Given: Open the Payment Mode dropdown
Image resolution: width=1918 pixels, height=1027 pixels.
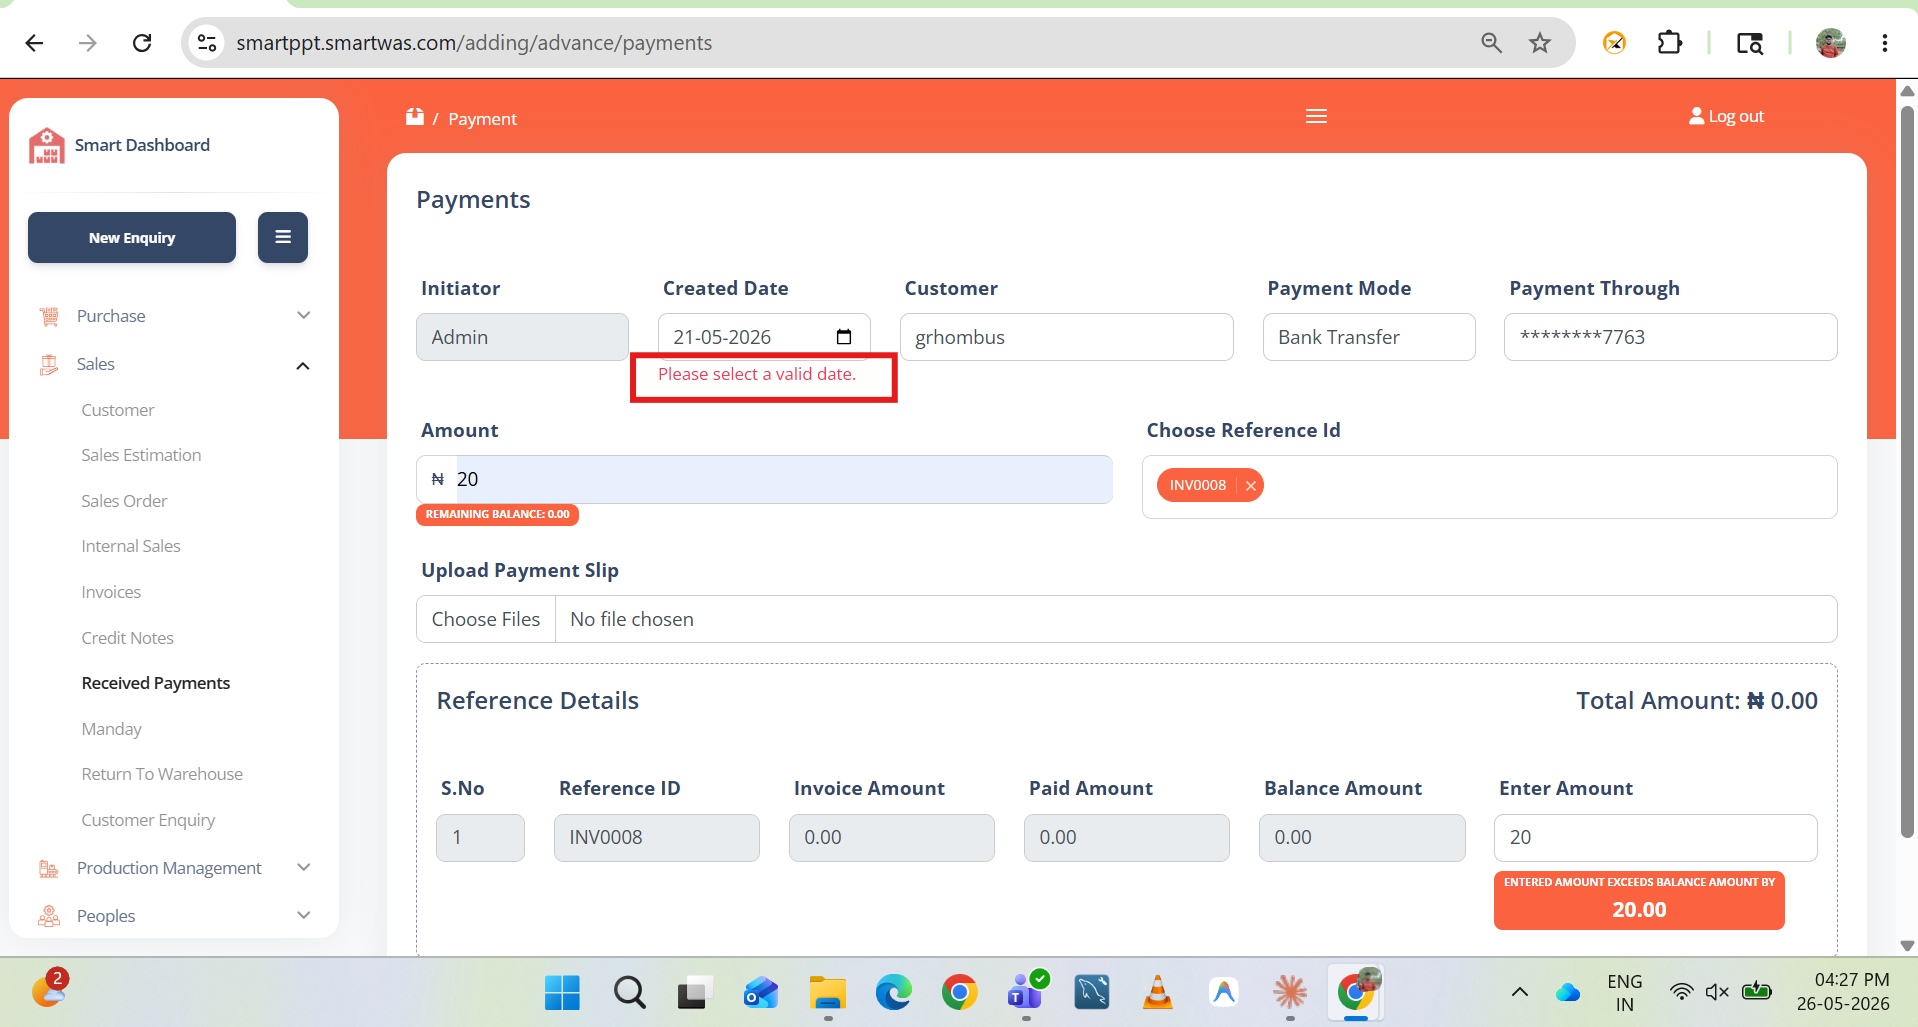Looking at the screenshot, I should tap(1369, 337).
